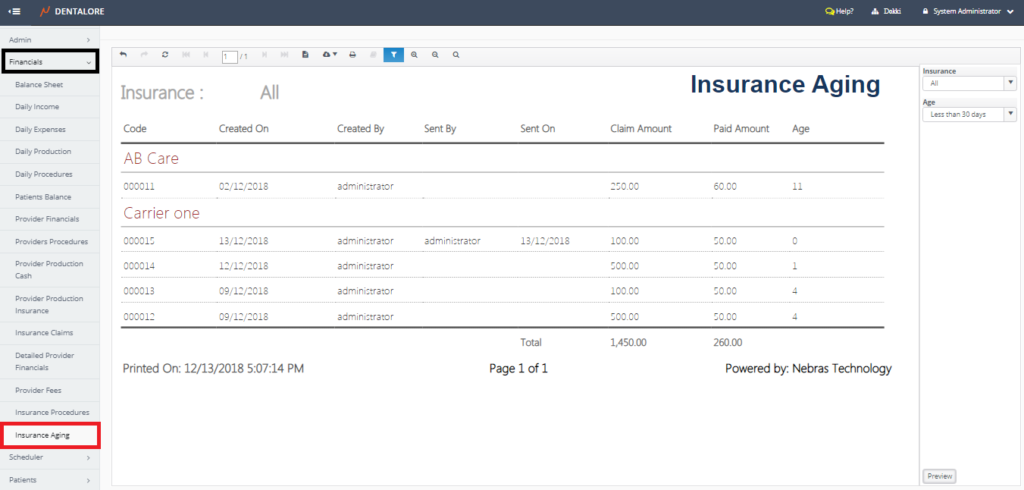1024x490 pixels.
Task: Click the Preview button
Action: click(x=939, y=476)
